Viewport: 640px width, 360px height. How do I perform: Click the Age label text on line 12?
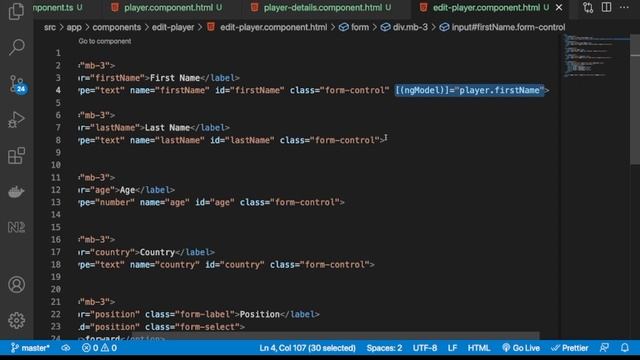pos(127,190)
